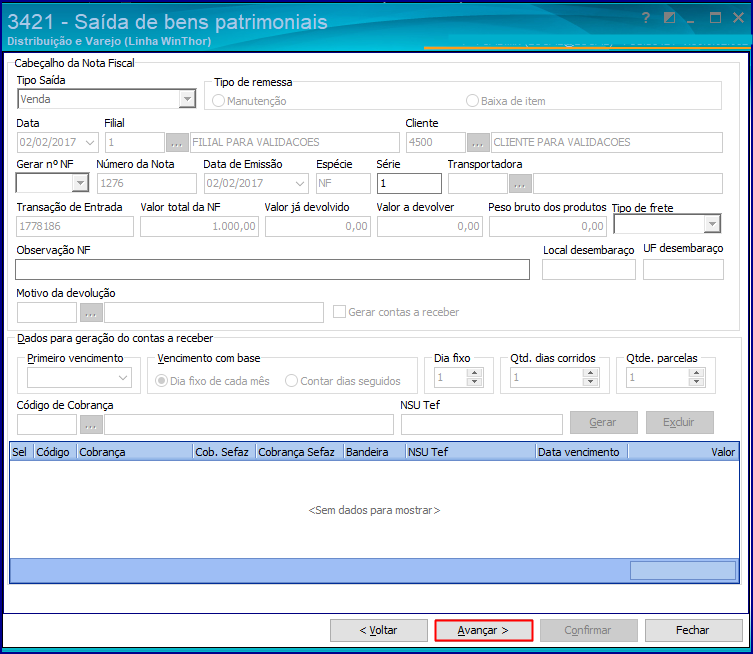Sort by Cob. Sefaz column header
The height and width of the screenshot is (654, 753).
click(x=224, y=452)
